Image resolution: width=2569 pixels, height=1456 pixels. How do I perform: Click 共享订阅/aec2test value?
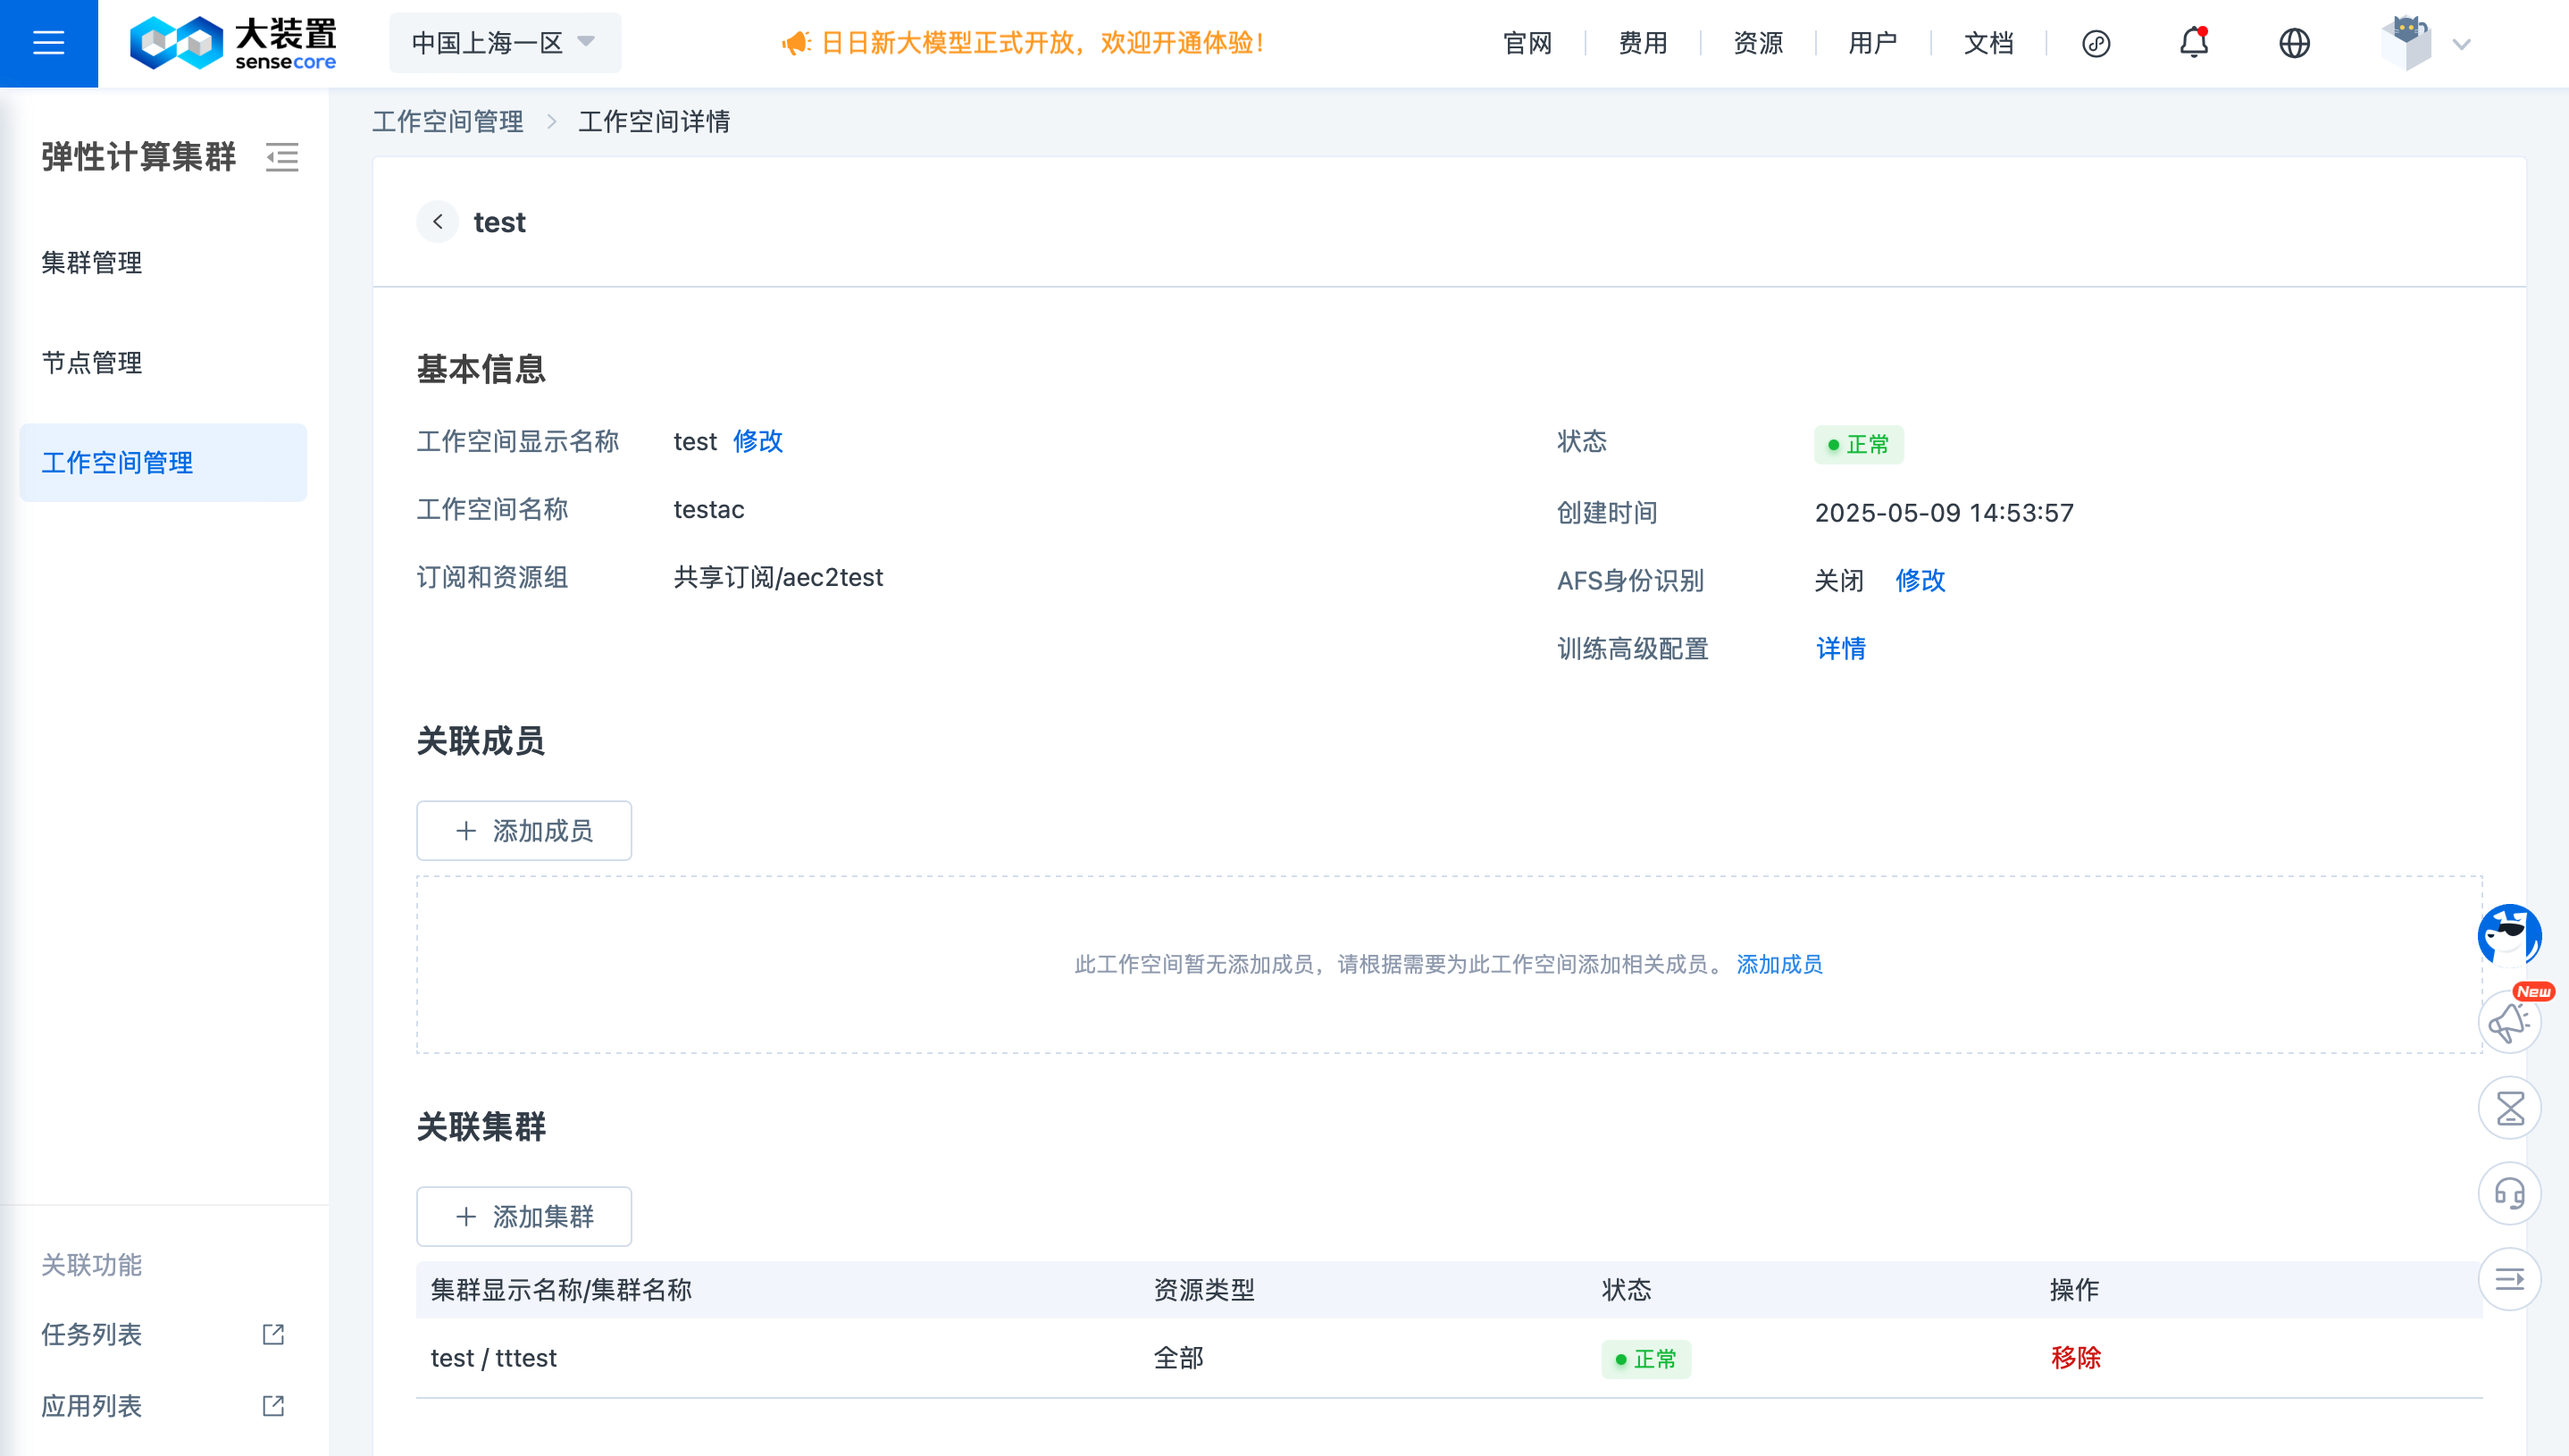click(x=778, y=577)
